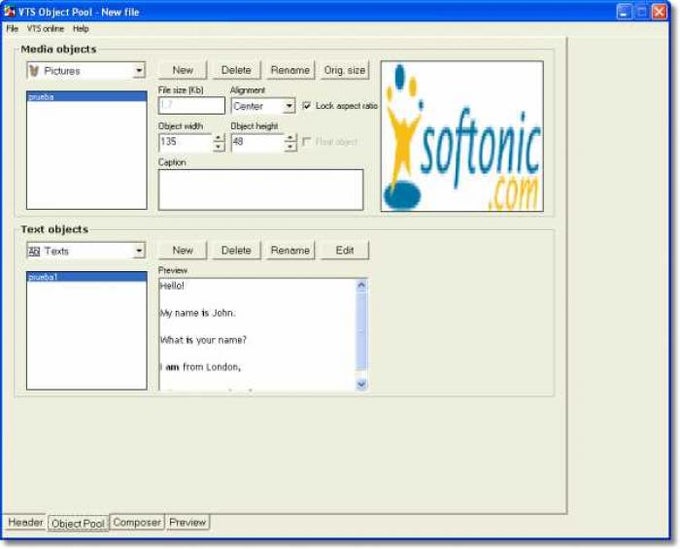Click the Edit button for text
Viewport: 680px width, 549px height.
click(x=344, y=250)
